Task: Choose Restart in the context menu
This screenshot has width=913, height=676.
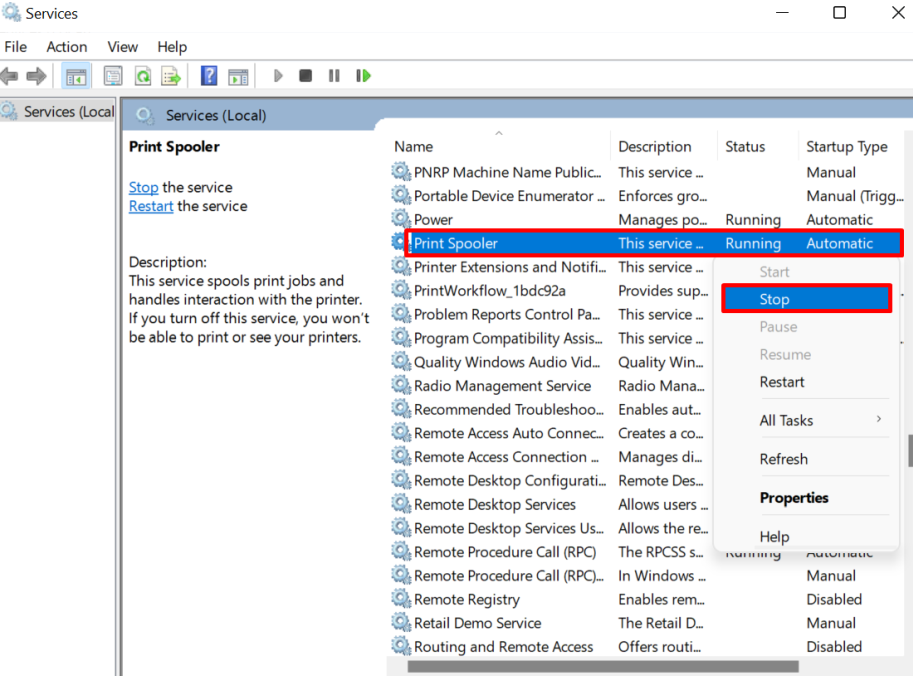Action: 782,382
